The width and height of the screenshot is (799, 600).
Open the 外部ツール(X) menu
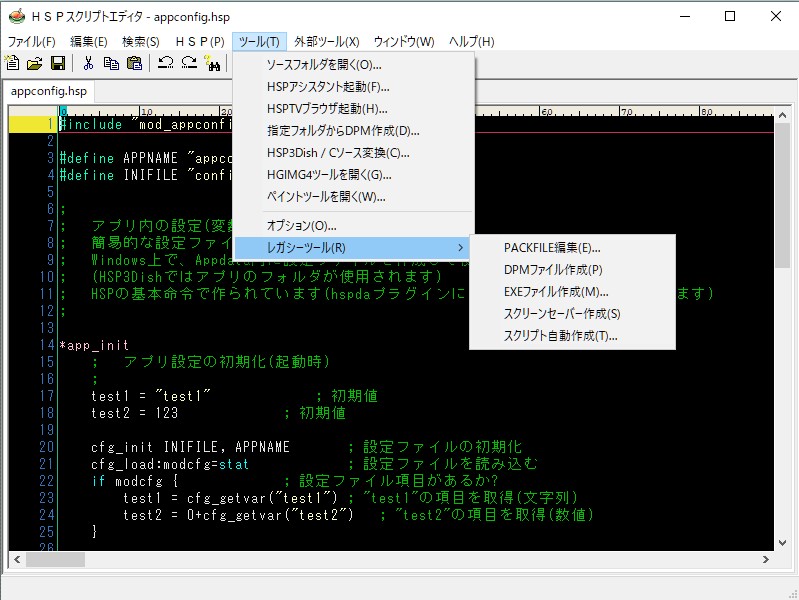pyautogui.click(x=327, y=42)
